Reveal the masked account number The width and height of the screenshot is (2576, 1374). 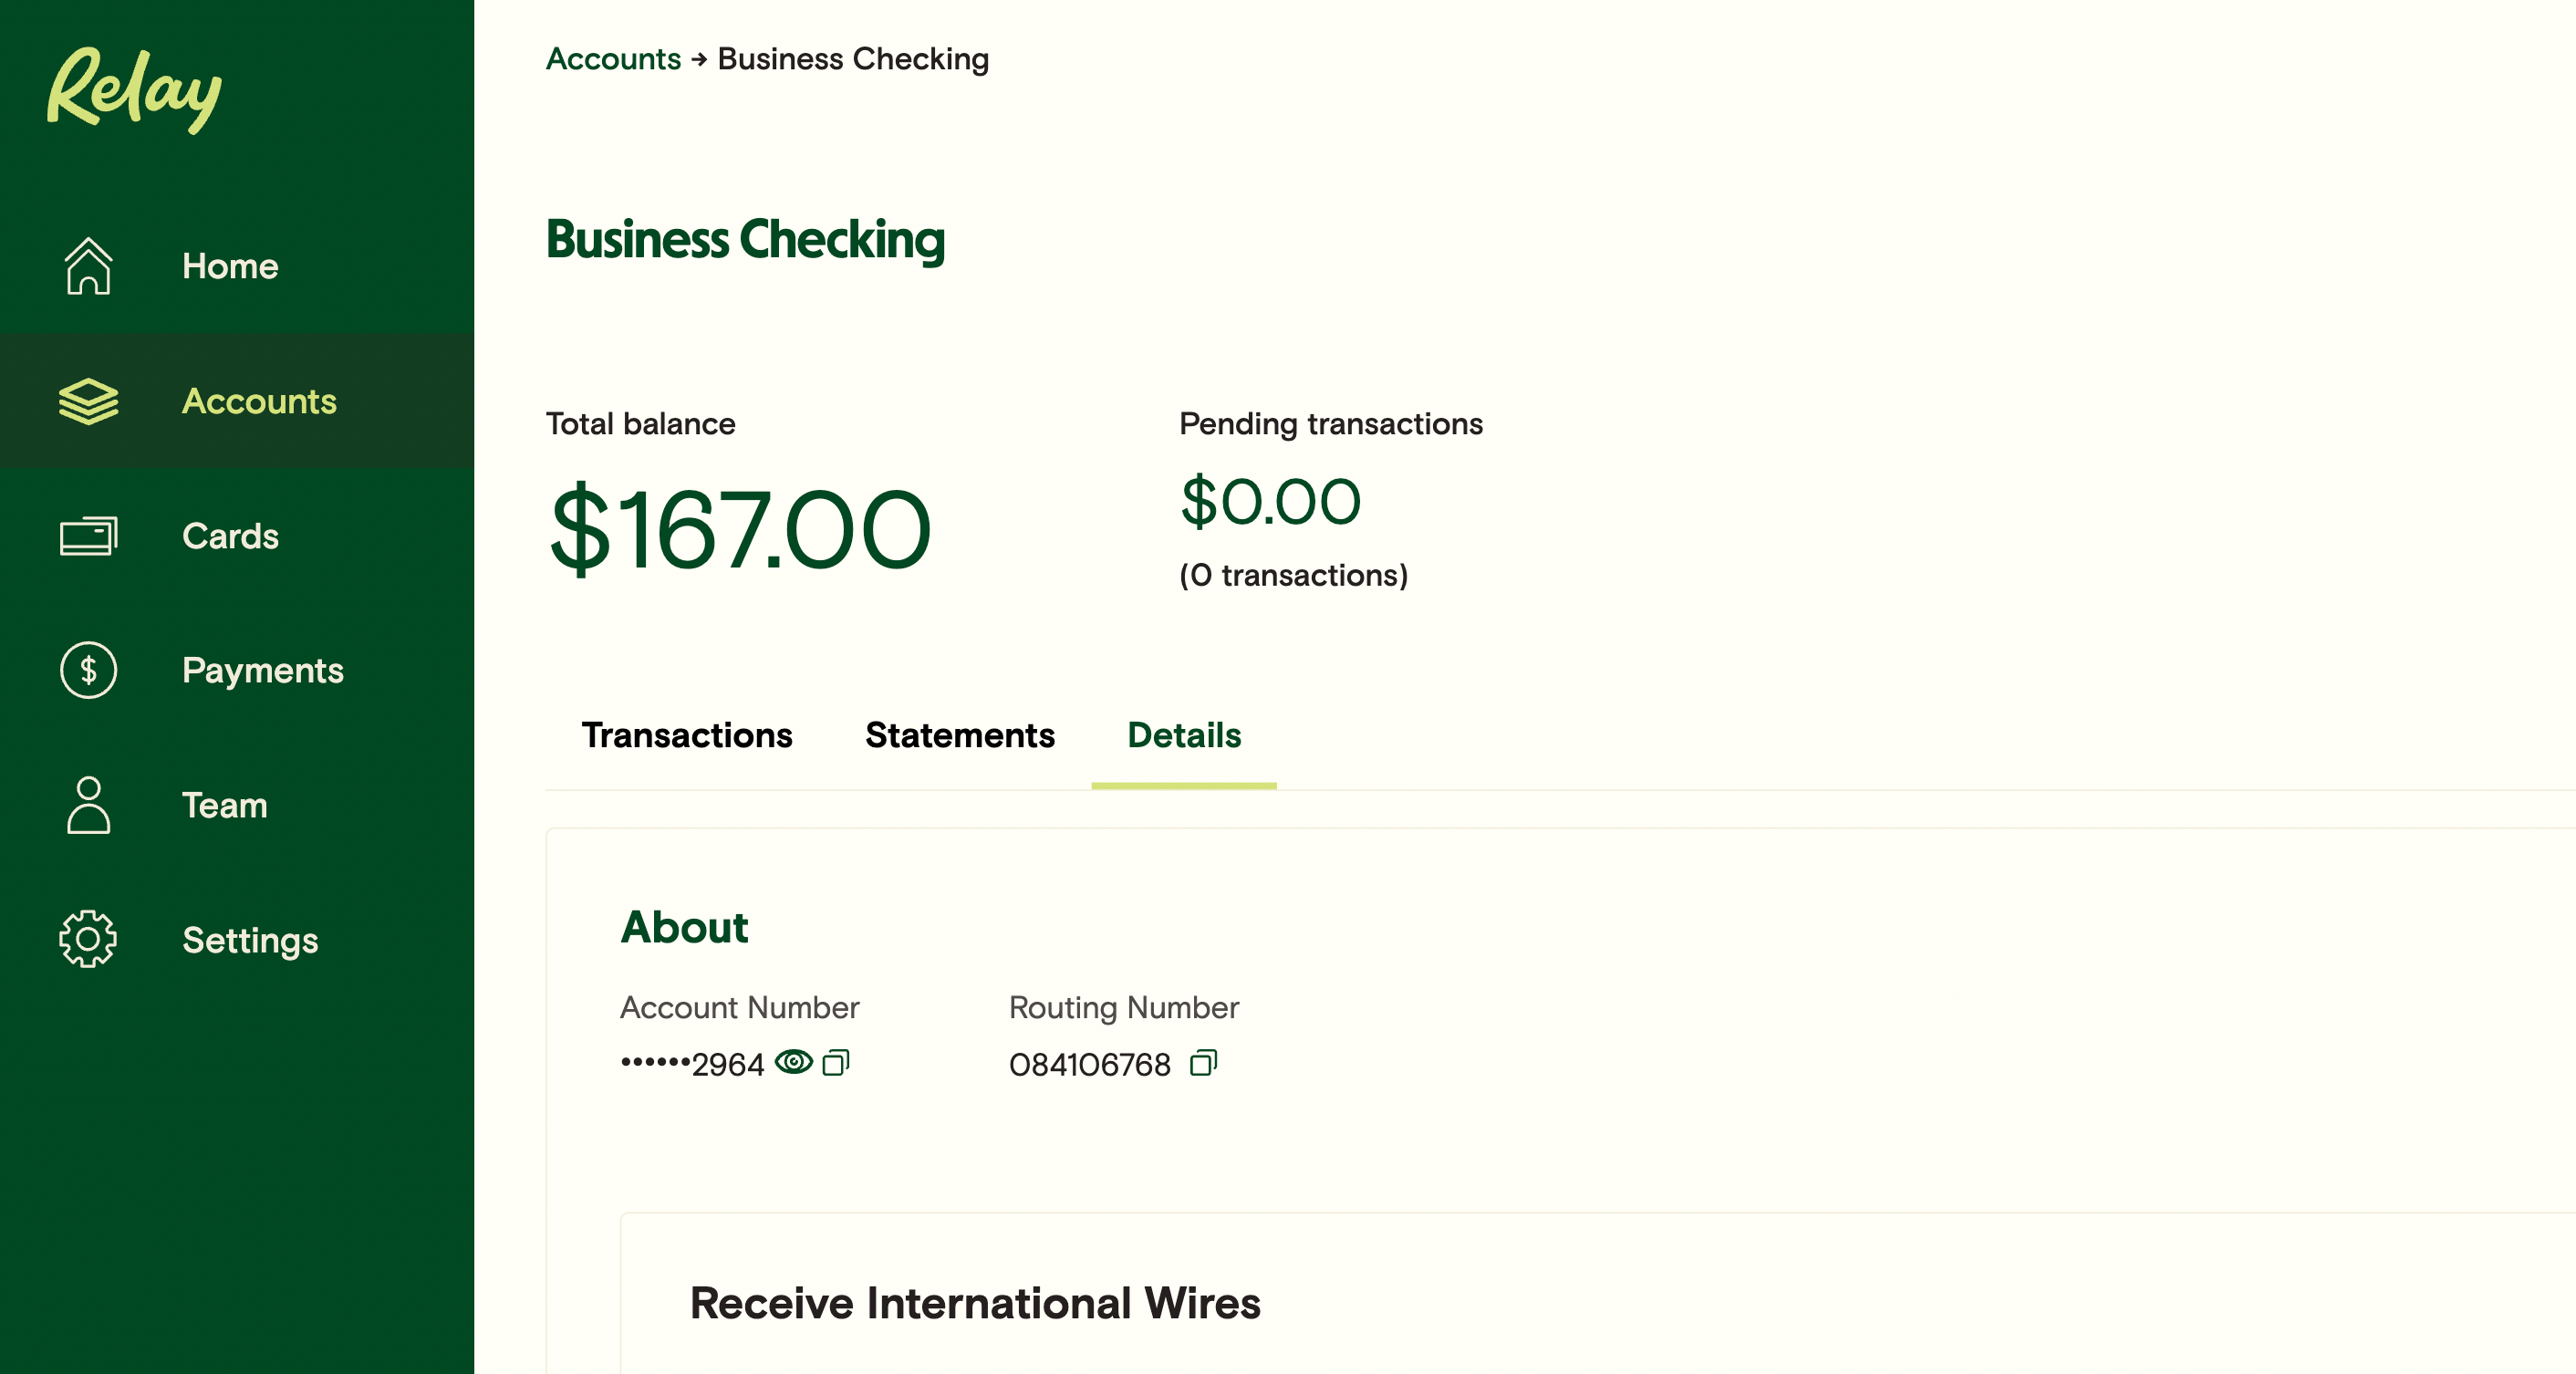coord(794,1063)
